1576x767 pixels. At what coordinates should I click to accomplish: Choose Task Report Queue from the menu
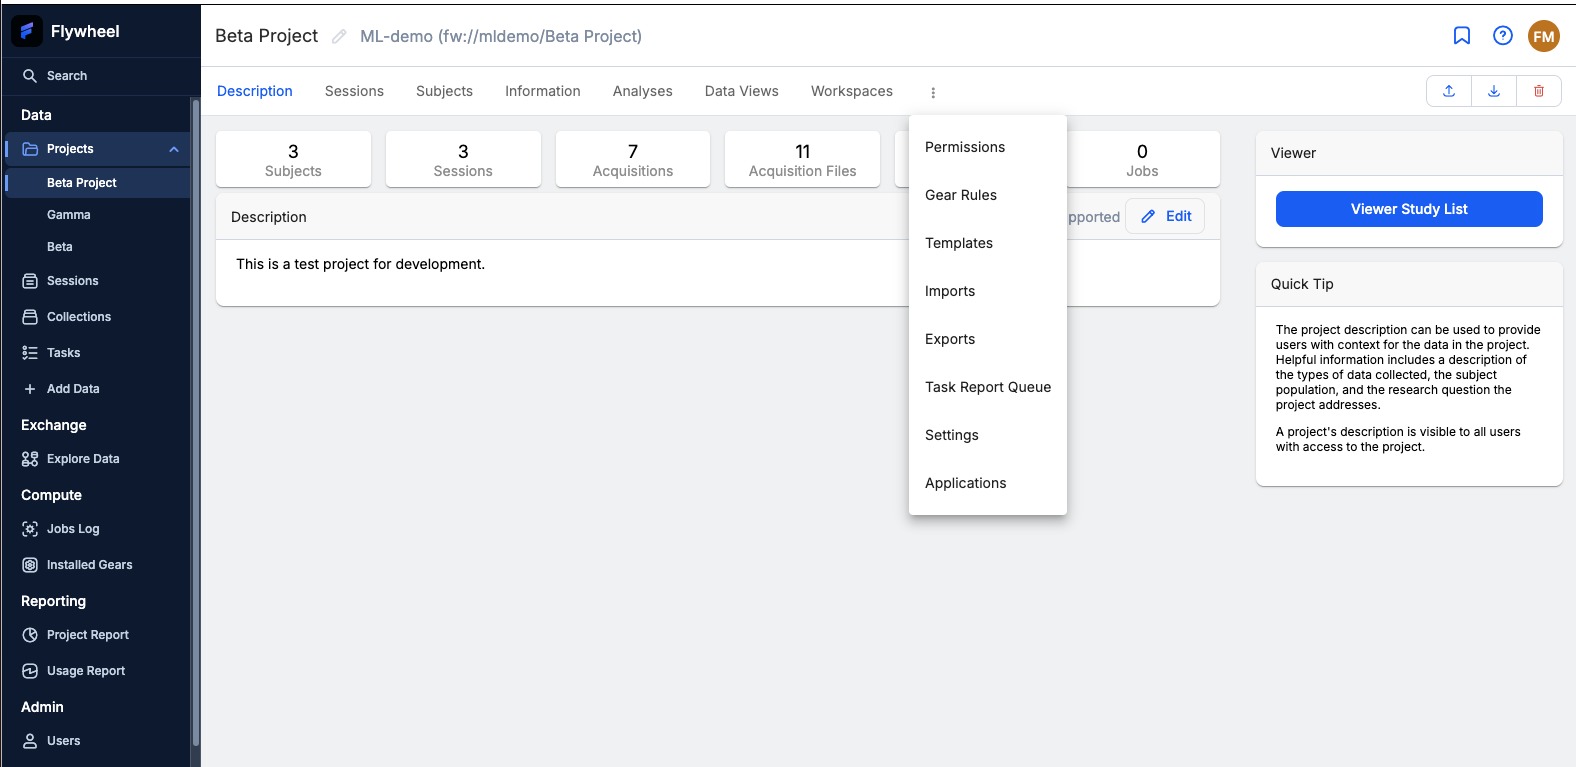coord(988,387)
